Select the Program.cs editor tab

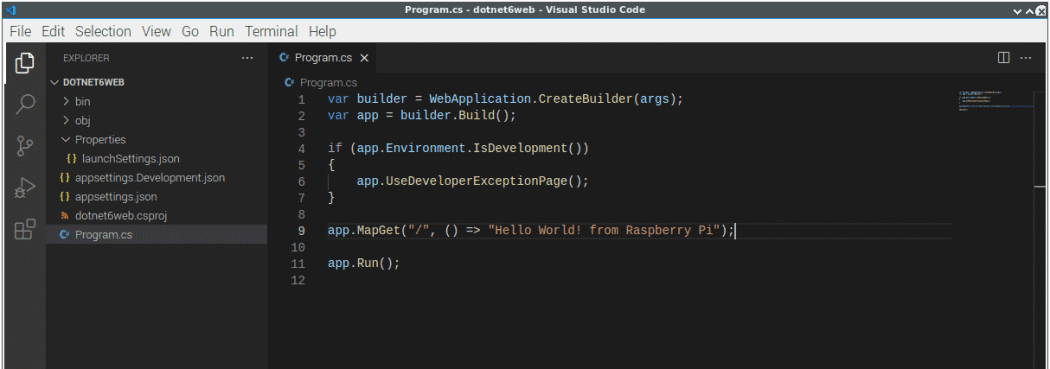coord(323,58)
